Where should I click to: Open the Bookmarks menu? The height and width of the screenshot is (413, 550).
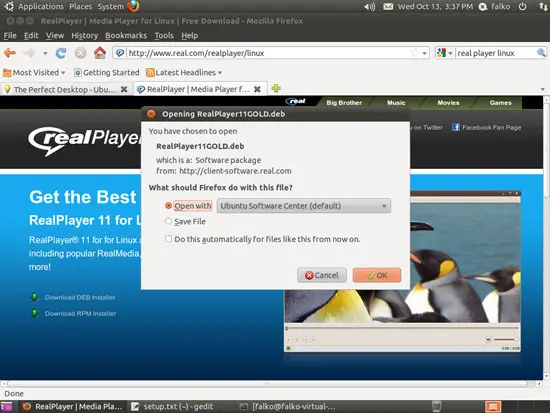pyautogui.click(x=126, y=35)
